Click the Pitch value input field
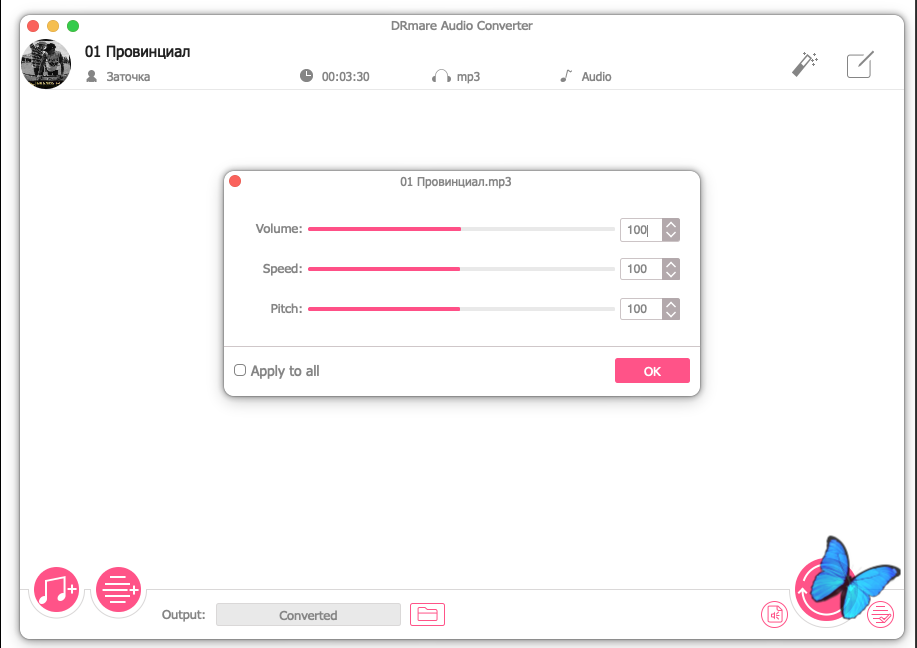 640,309
